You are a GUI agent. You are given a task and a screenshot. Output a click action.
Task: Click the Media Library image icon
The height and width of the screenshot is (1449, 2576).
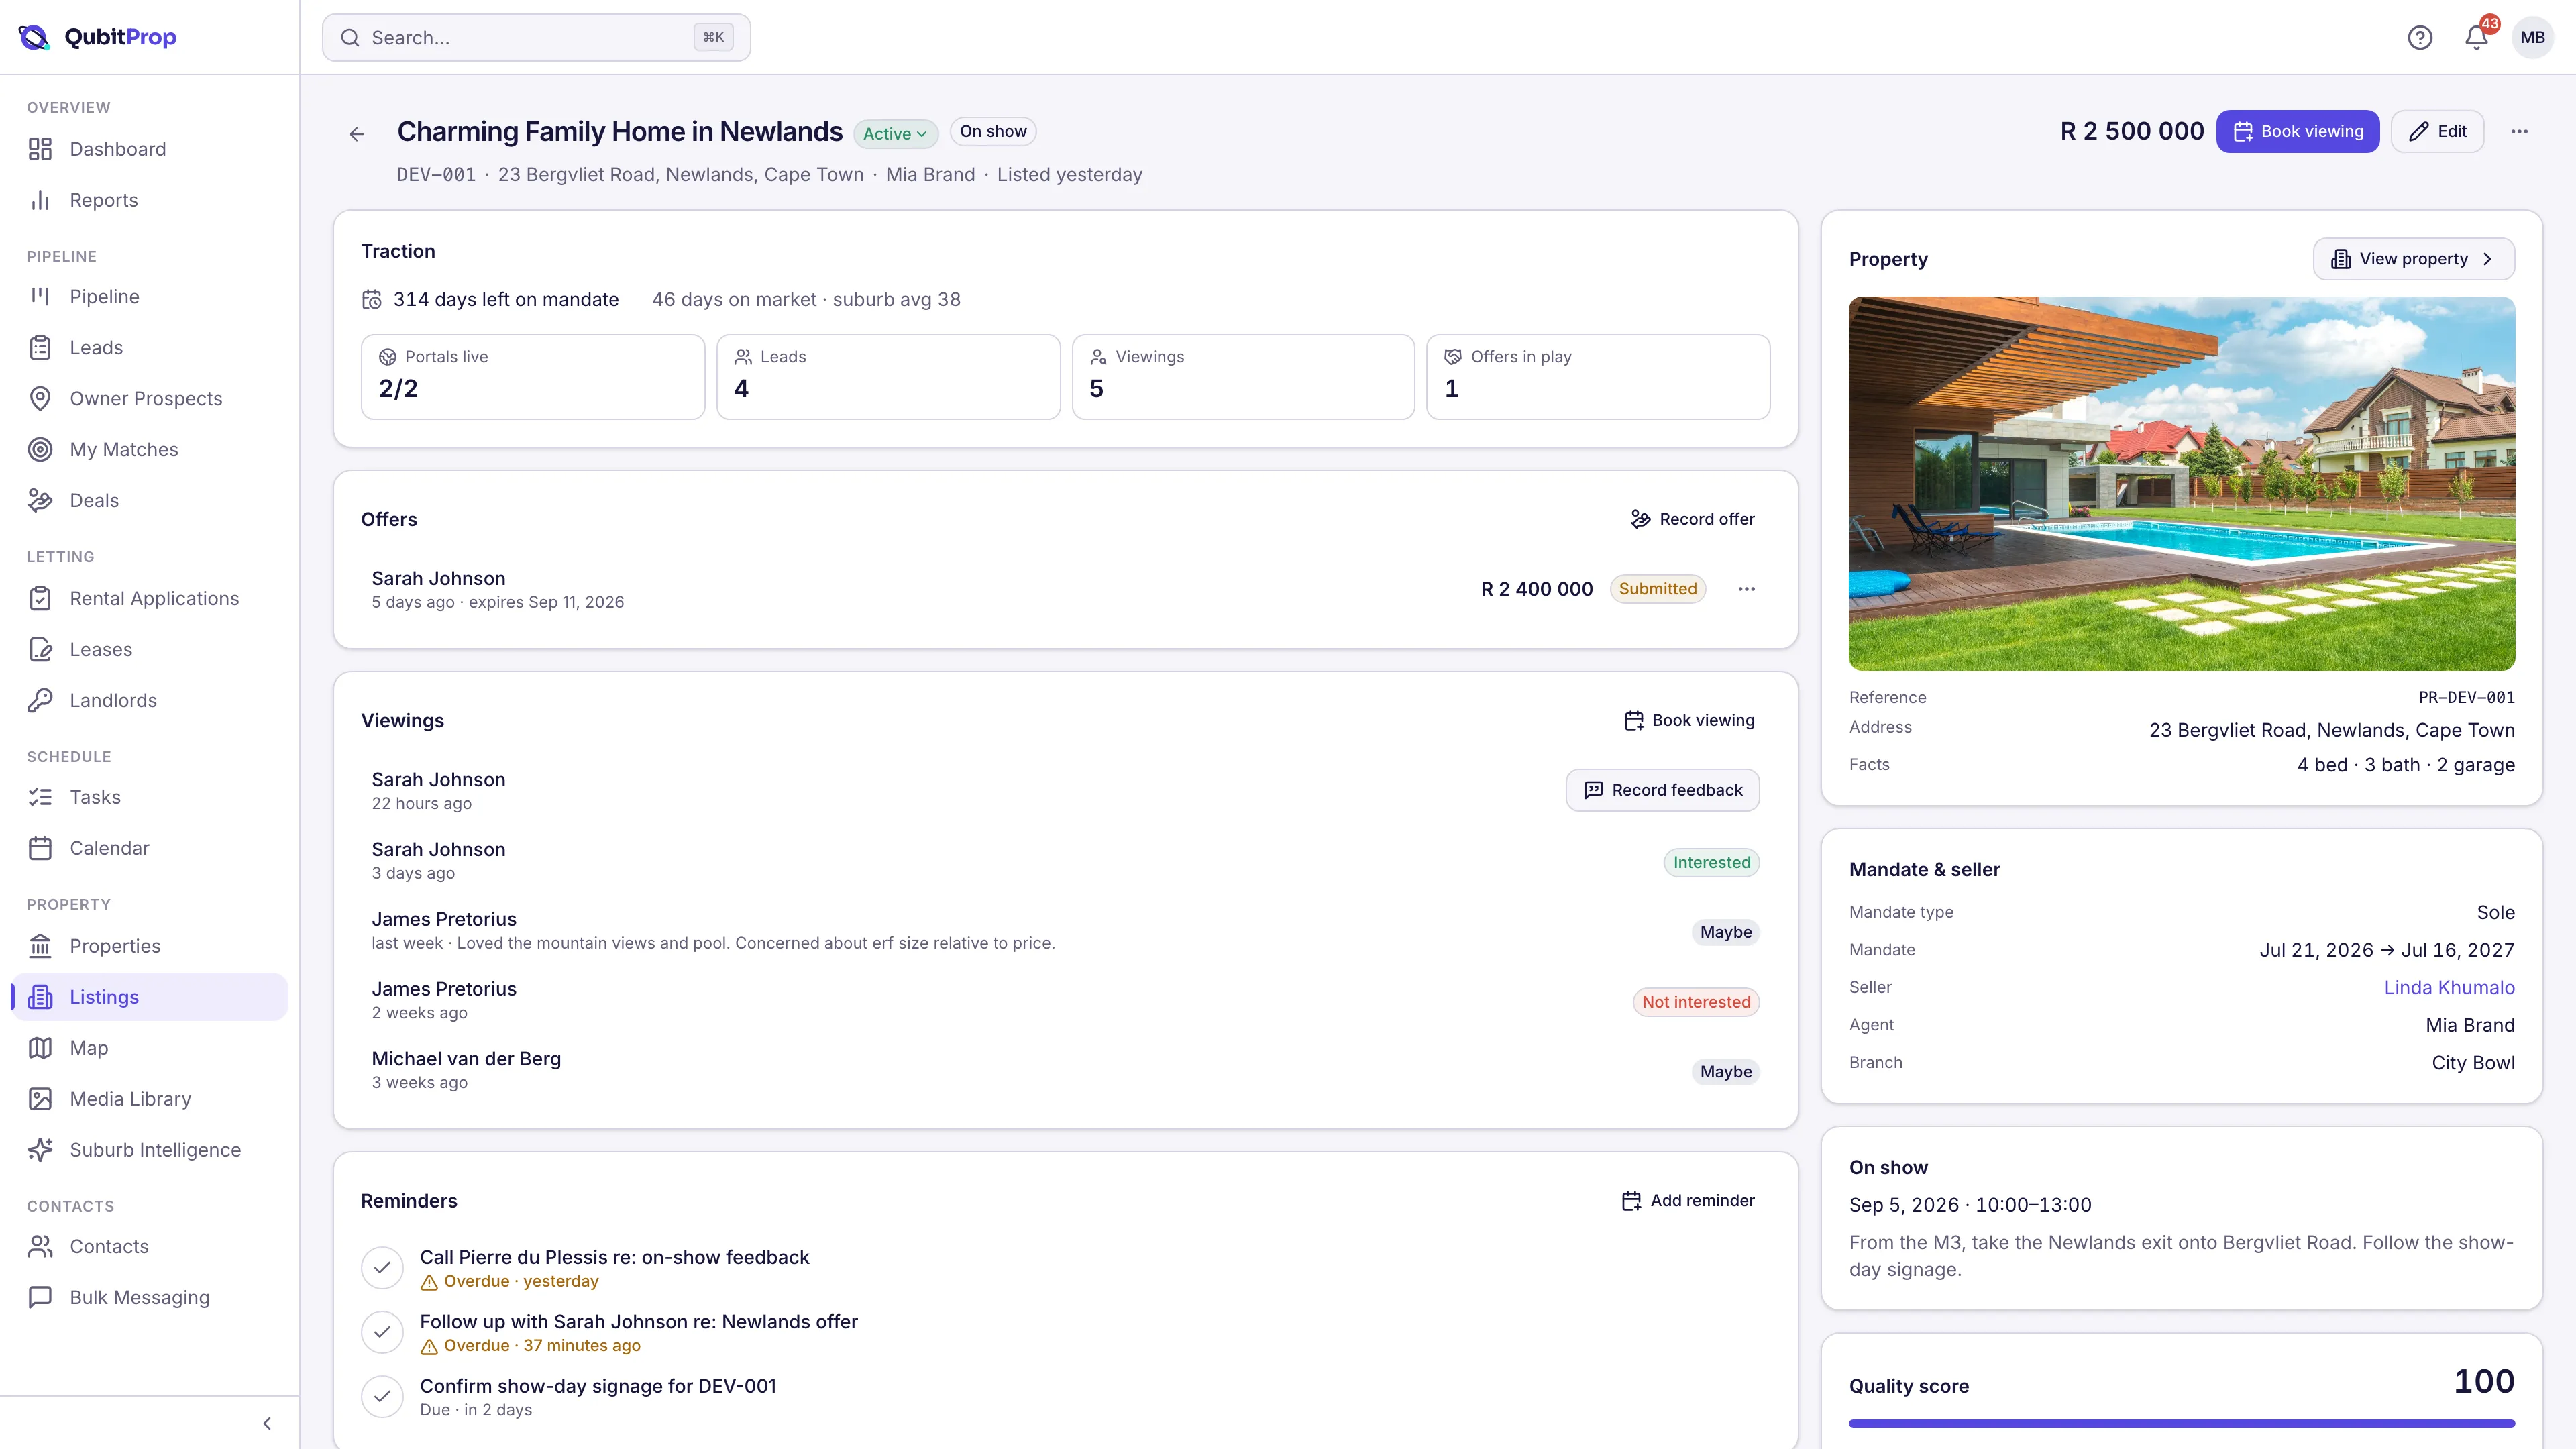pyautogui.click(x=40, y=1099)
